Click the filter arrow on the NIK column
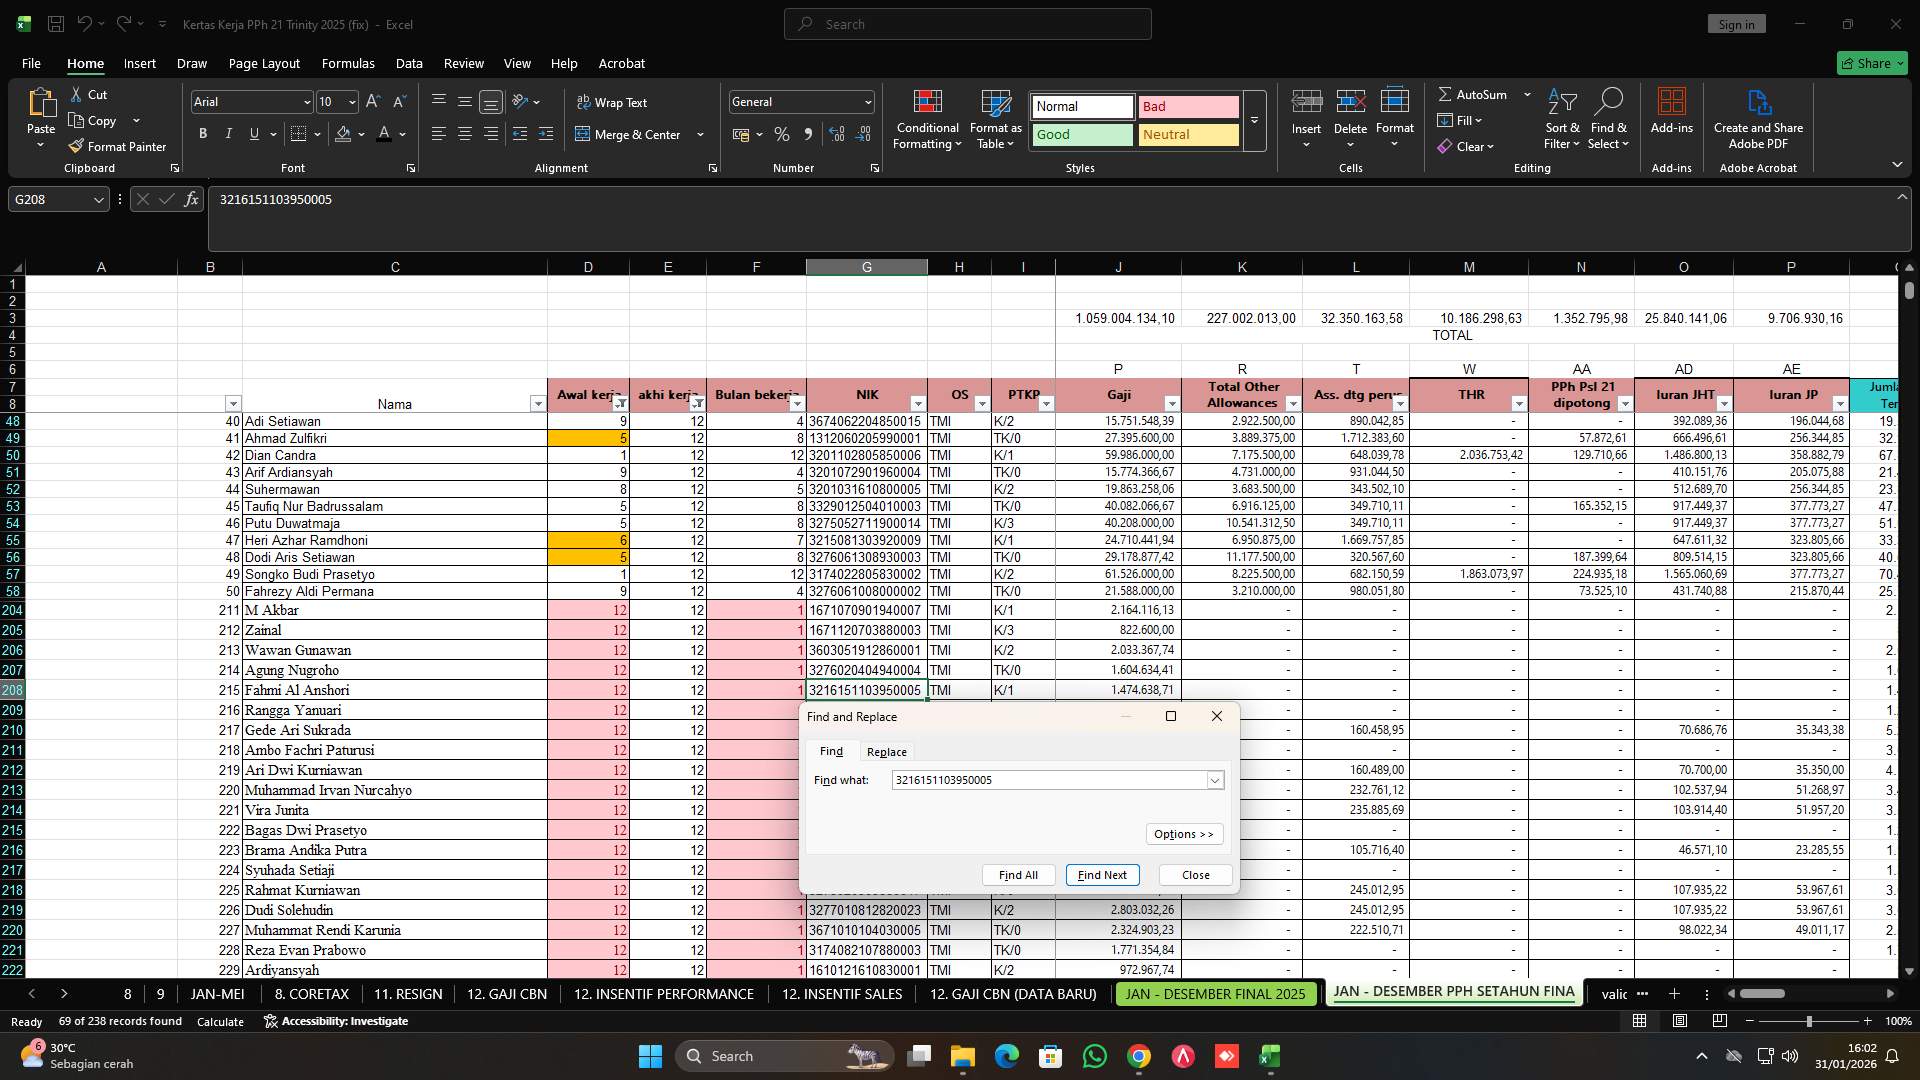1920x1080 pixels. point(918,403)
